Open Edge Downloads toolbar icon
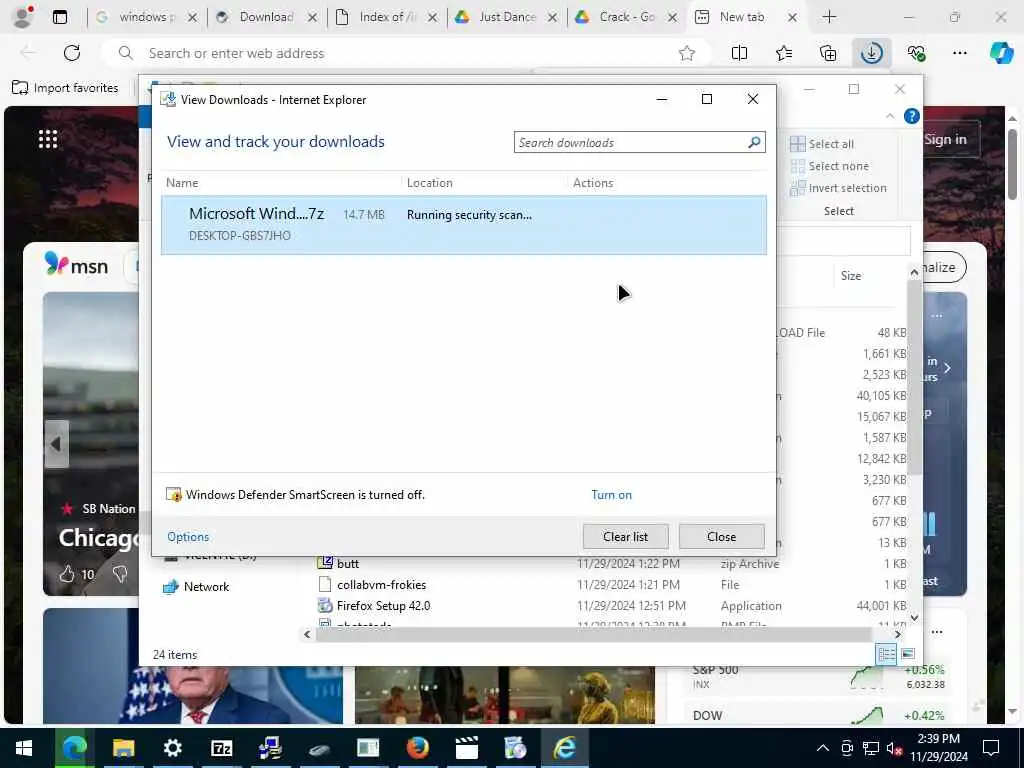The height and width of the screenshot is (768, 1024). (x=872, y=53)
